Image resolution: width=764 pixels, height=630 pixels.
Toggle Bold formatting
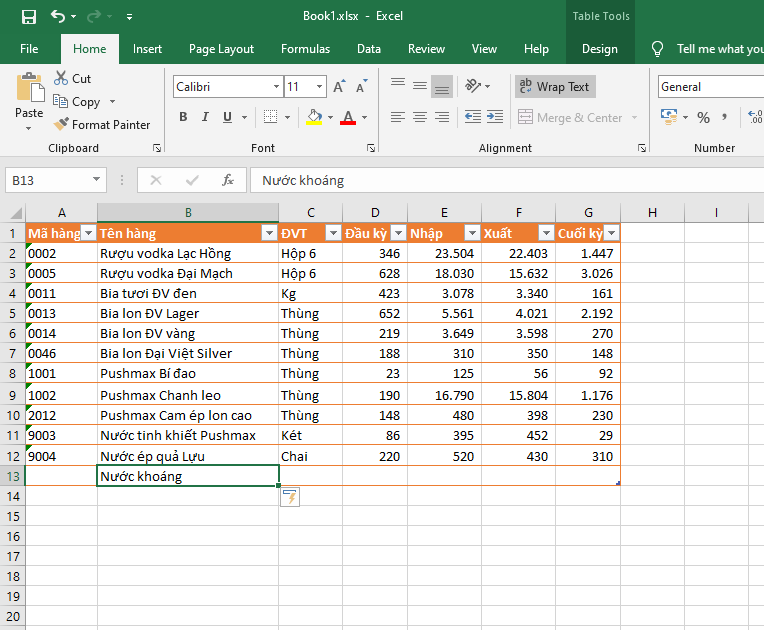click(x=183, y=117)
